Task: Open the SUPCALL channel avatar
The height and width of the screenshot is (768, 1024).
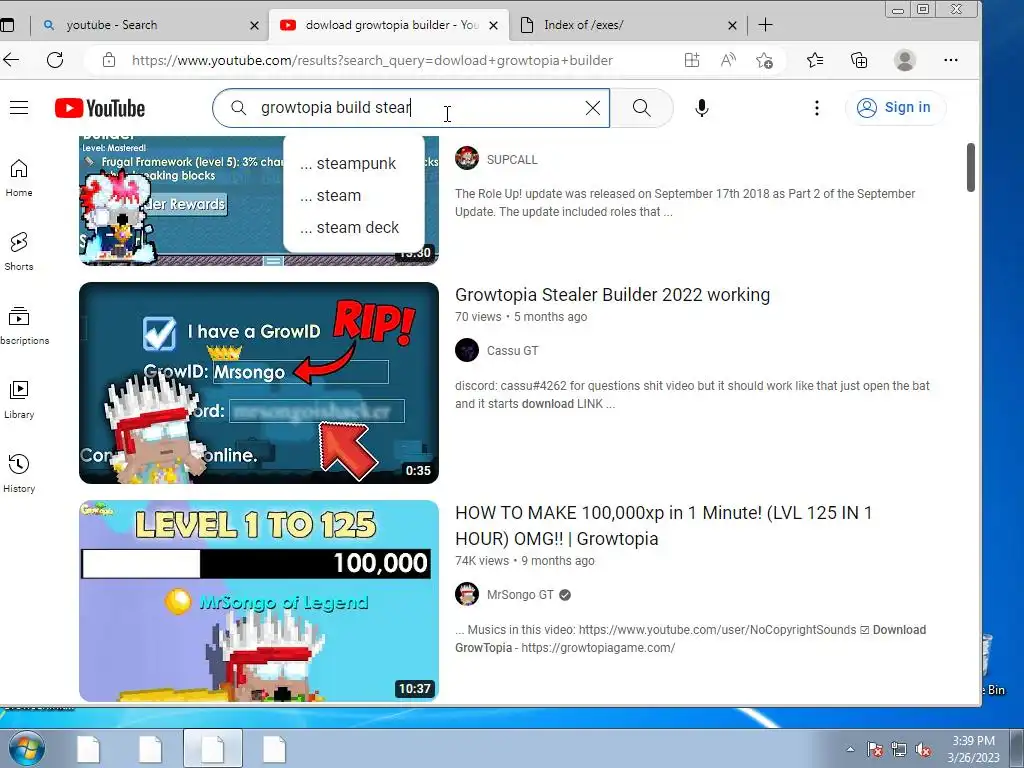Action: 467,159
